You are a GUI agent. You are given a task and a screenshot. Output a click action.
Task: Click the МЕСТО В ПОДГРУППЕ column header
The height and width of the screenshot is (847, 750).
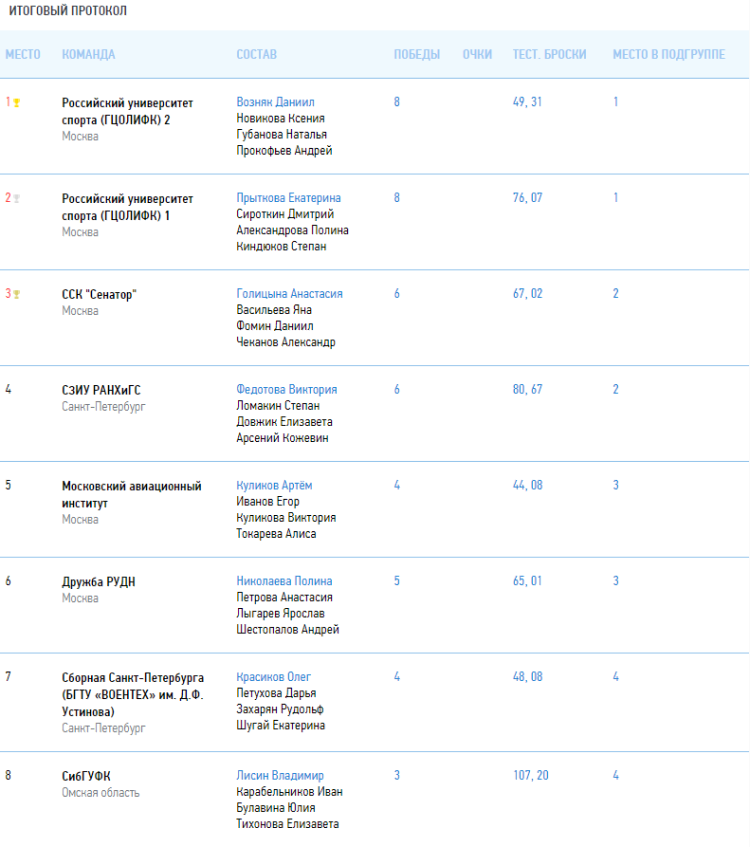[668, 54]
